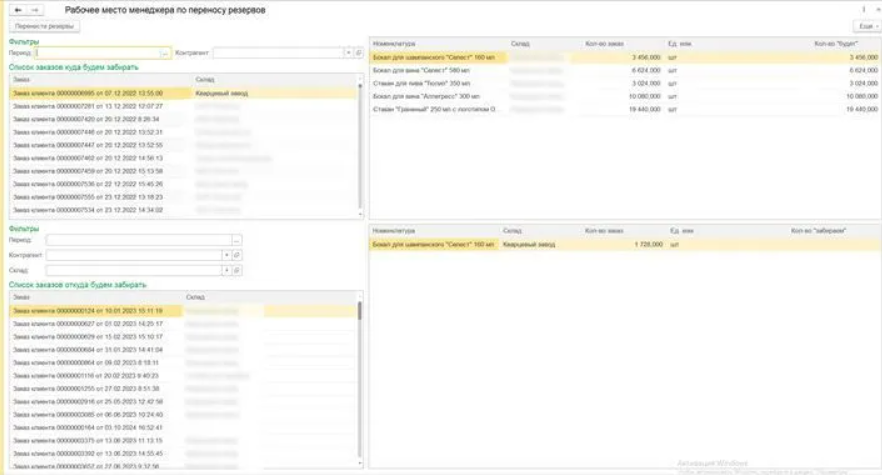
Task: Select order from 25.05.2023 12:42:58
Action: [183, 401]
